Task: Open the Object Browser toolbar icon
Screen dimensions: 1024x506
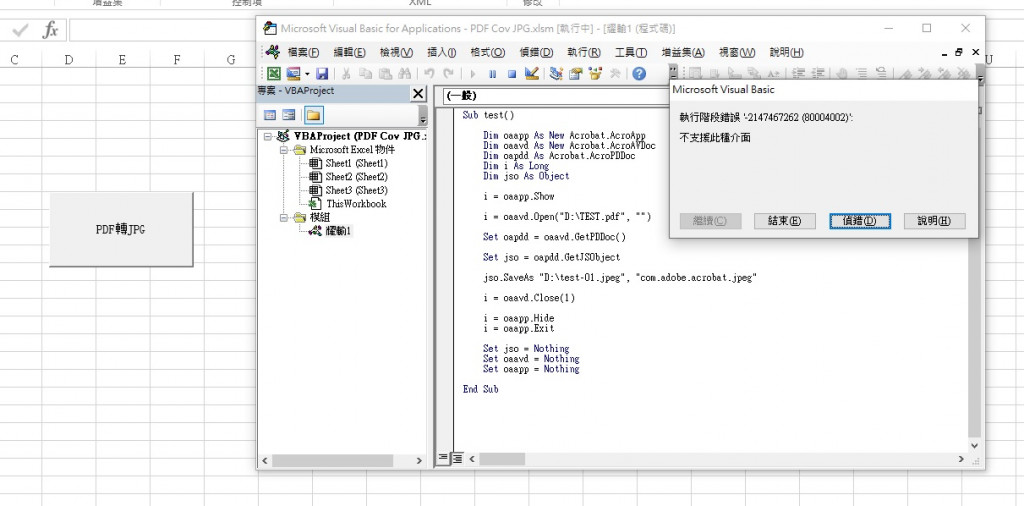Action: pos(595,74)
